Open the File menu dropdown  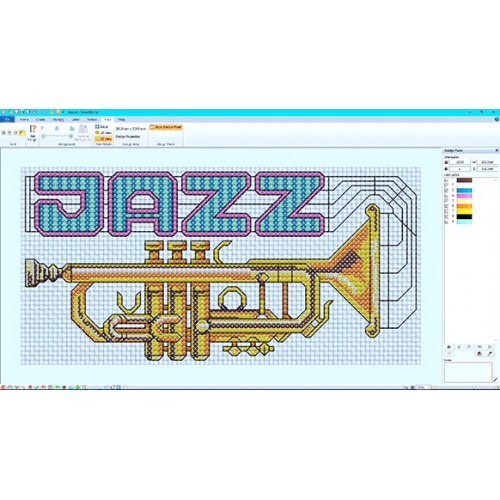(7, 119)
